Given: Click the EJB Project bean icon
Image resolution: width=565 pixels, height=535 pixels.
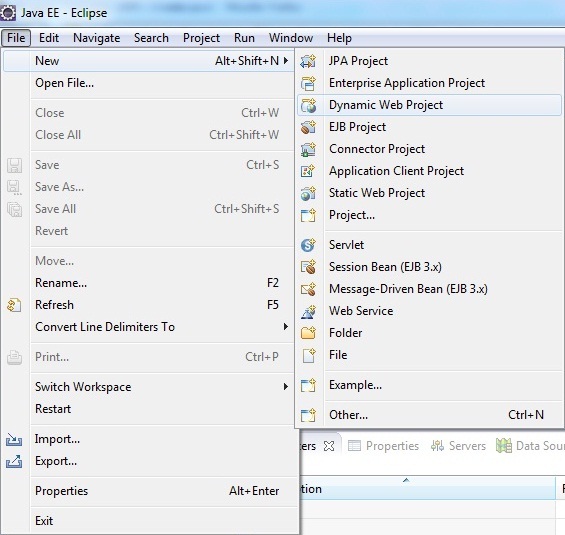Looking at the screenshot, I should pyautogui.click(x=308, y=127).
